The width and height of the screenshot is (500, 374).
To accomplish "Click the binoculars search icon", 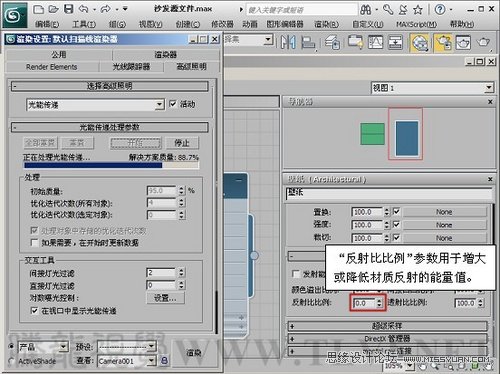I will click(366, 10).
